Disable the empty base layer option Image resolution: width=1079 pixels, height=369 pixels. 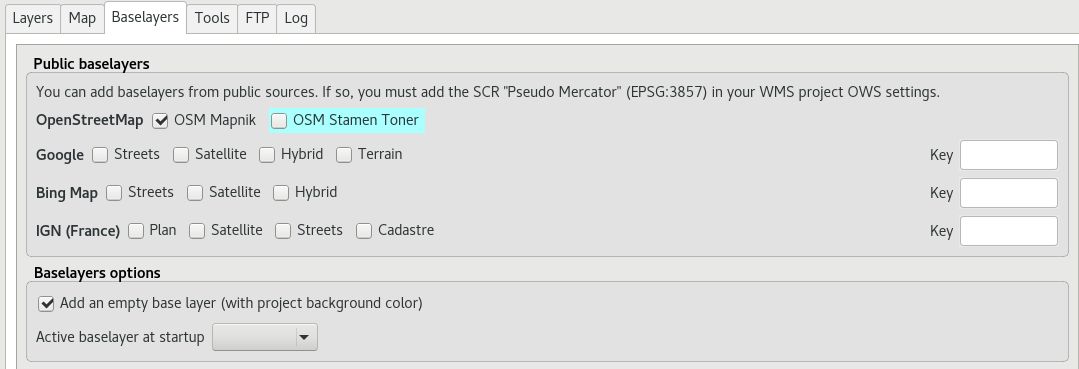coord(46,303)
